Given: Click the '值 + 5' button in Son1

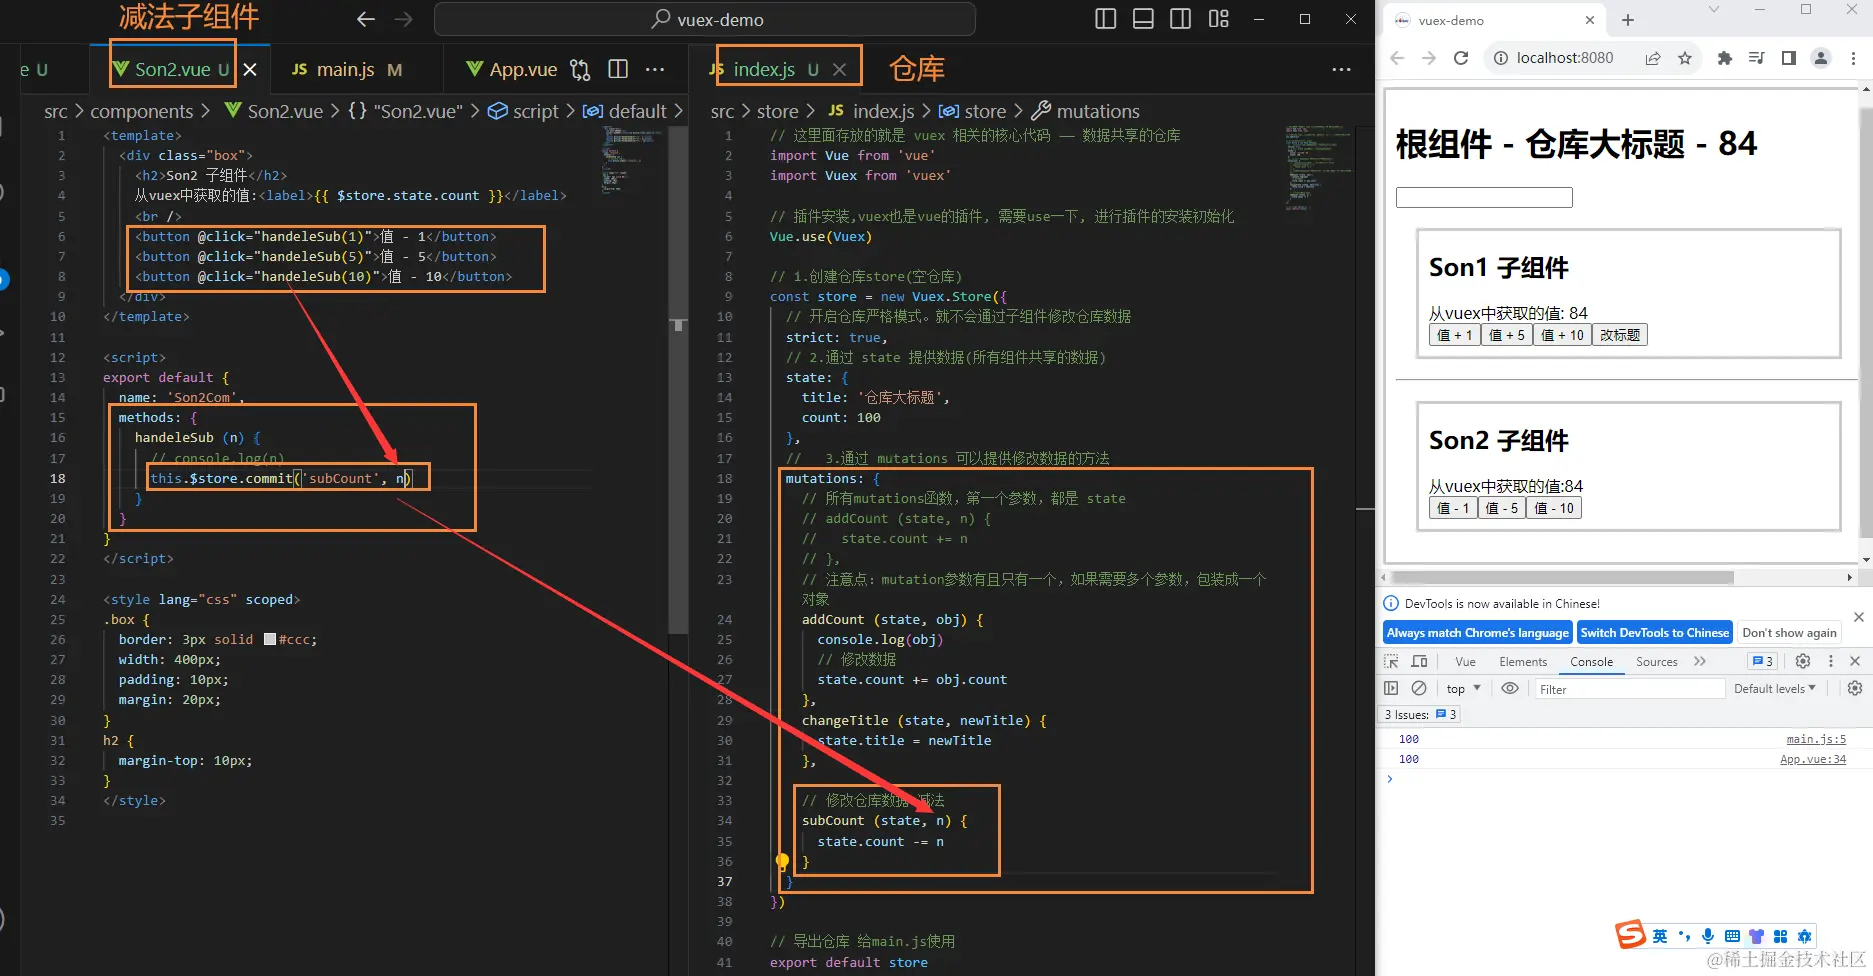Looking at the screenshot, I should tap(1507, 335).
